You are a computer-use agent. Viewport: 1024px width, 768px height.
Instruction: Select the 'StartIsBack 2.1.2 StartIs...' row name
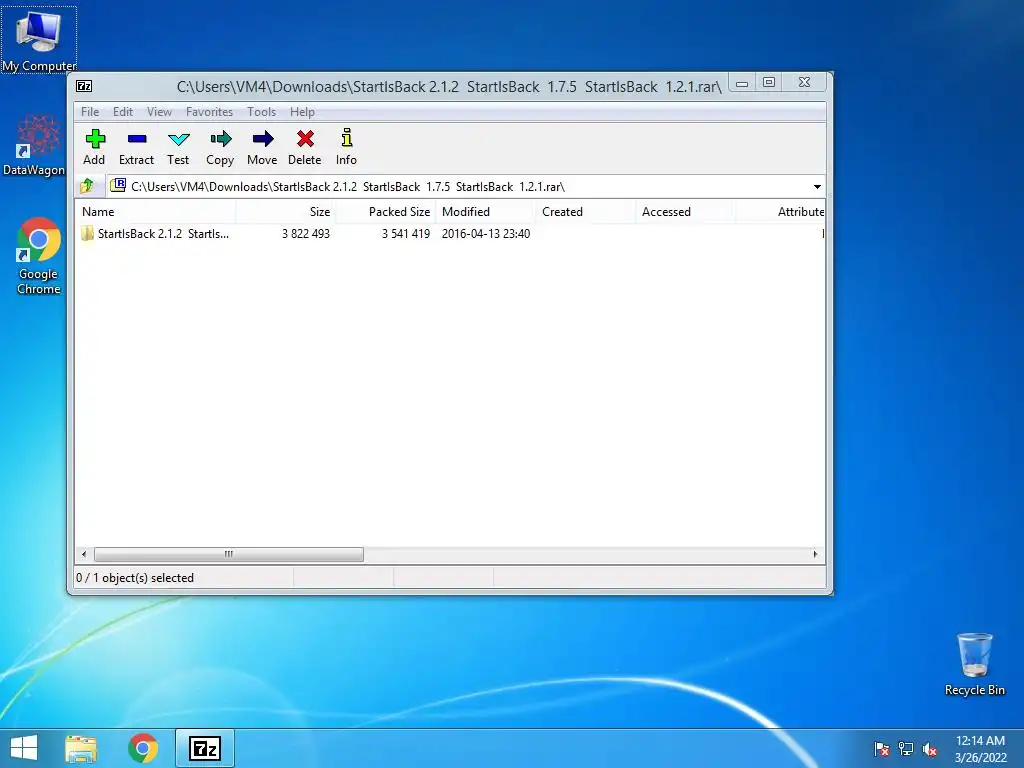[163, 234]
